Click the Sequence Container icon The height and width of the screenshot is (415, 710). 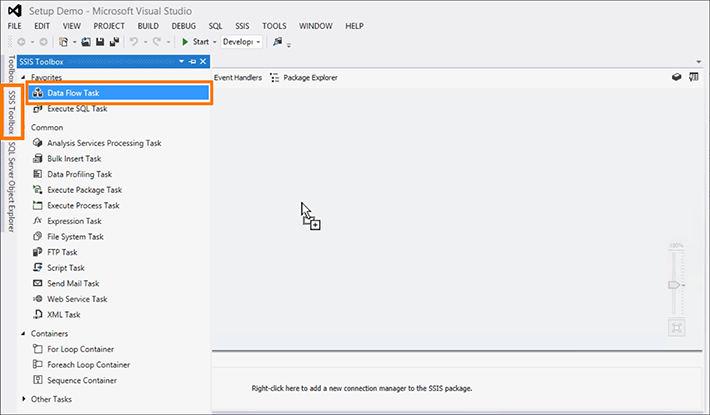[x=38, y=380]
